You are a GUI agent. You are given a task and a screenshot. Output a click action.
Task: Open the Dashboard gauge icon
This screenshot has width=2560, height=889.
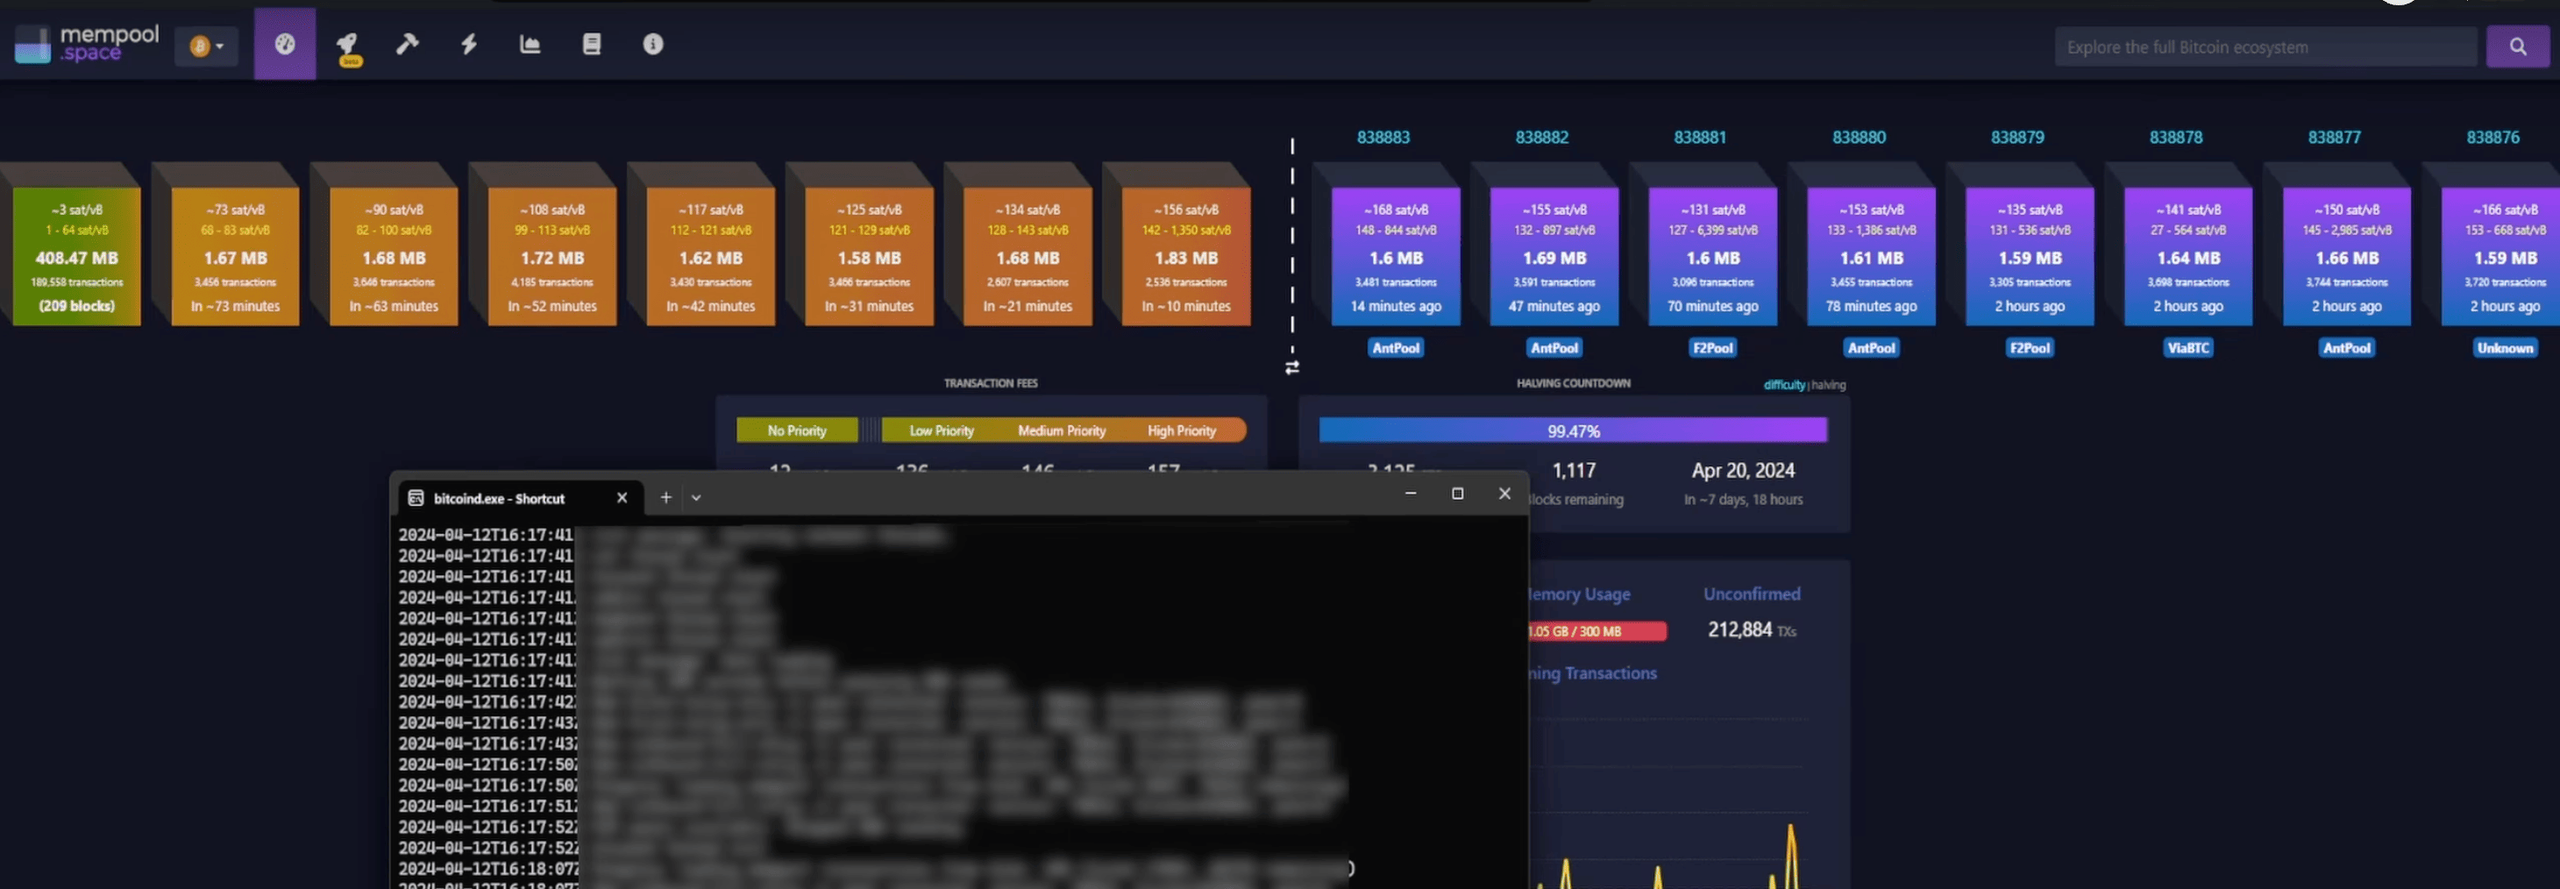tap(285, 44)
